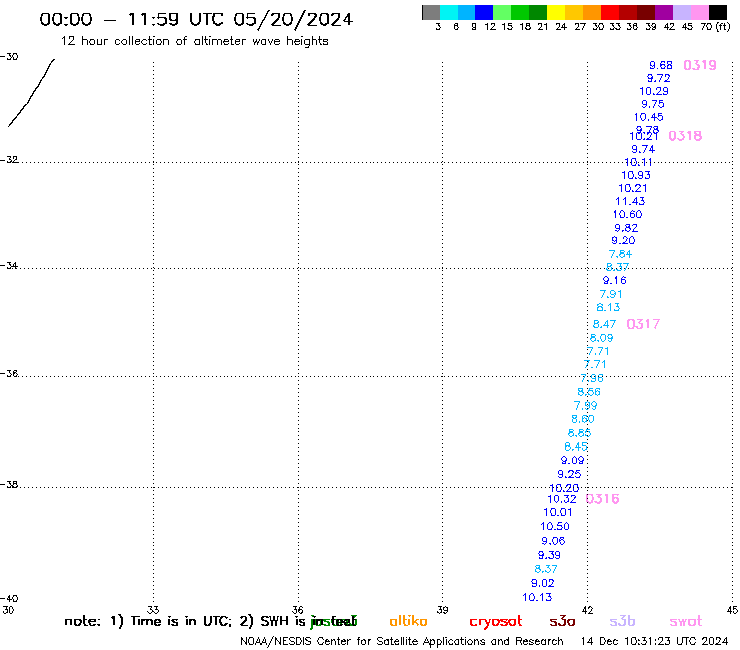Click the wave height value 9.09
This screenshot has height=650, width=740.
pyautogui.click(x=572, y=460)
